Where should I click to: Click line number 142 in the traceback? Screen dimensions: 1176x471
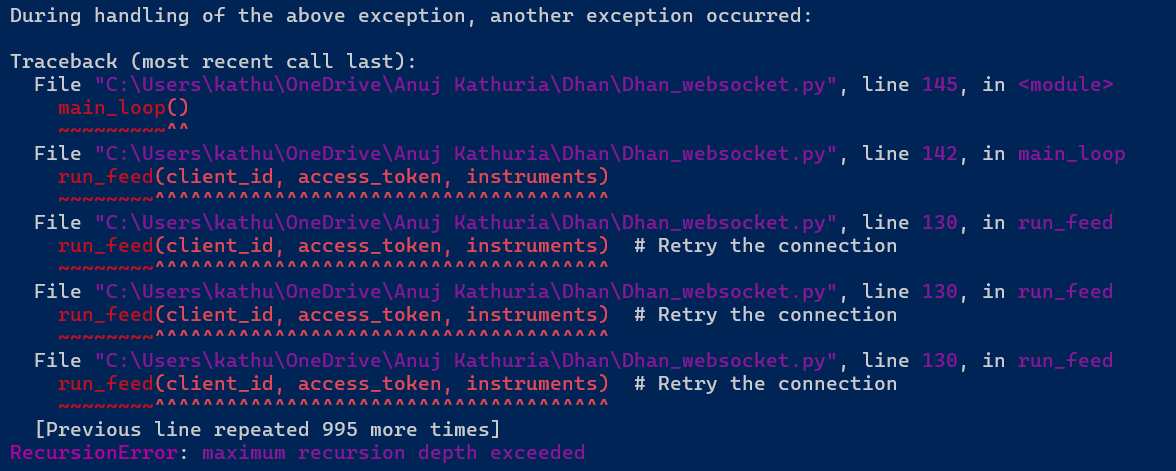point(940,154)
